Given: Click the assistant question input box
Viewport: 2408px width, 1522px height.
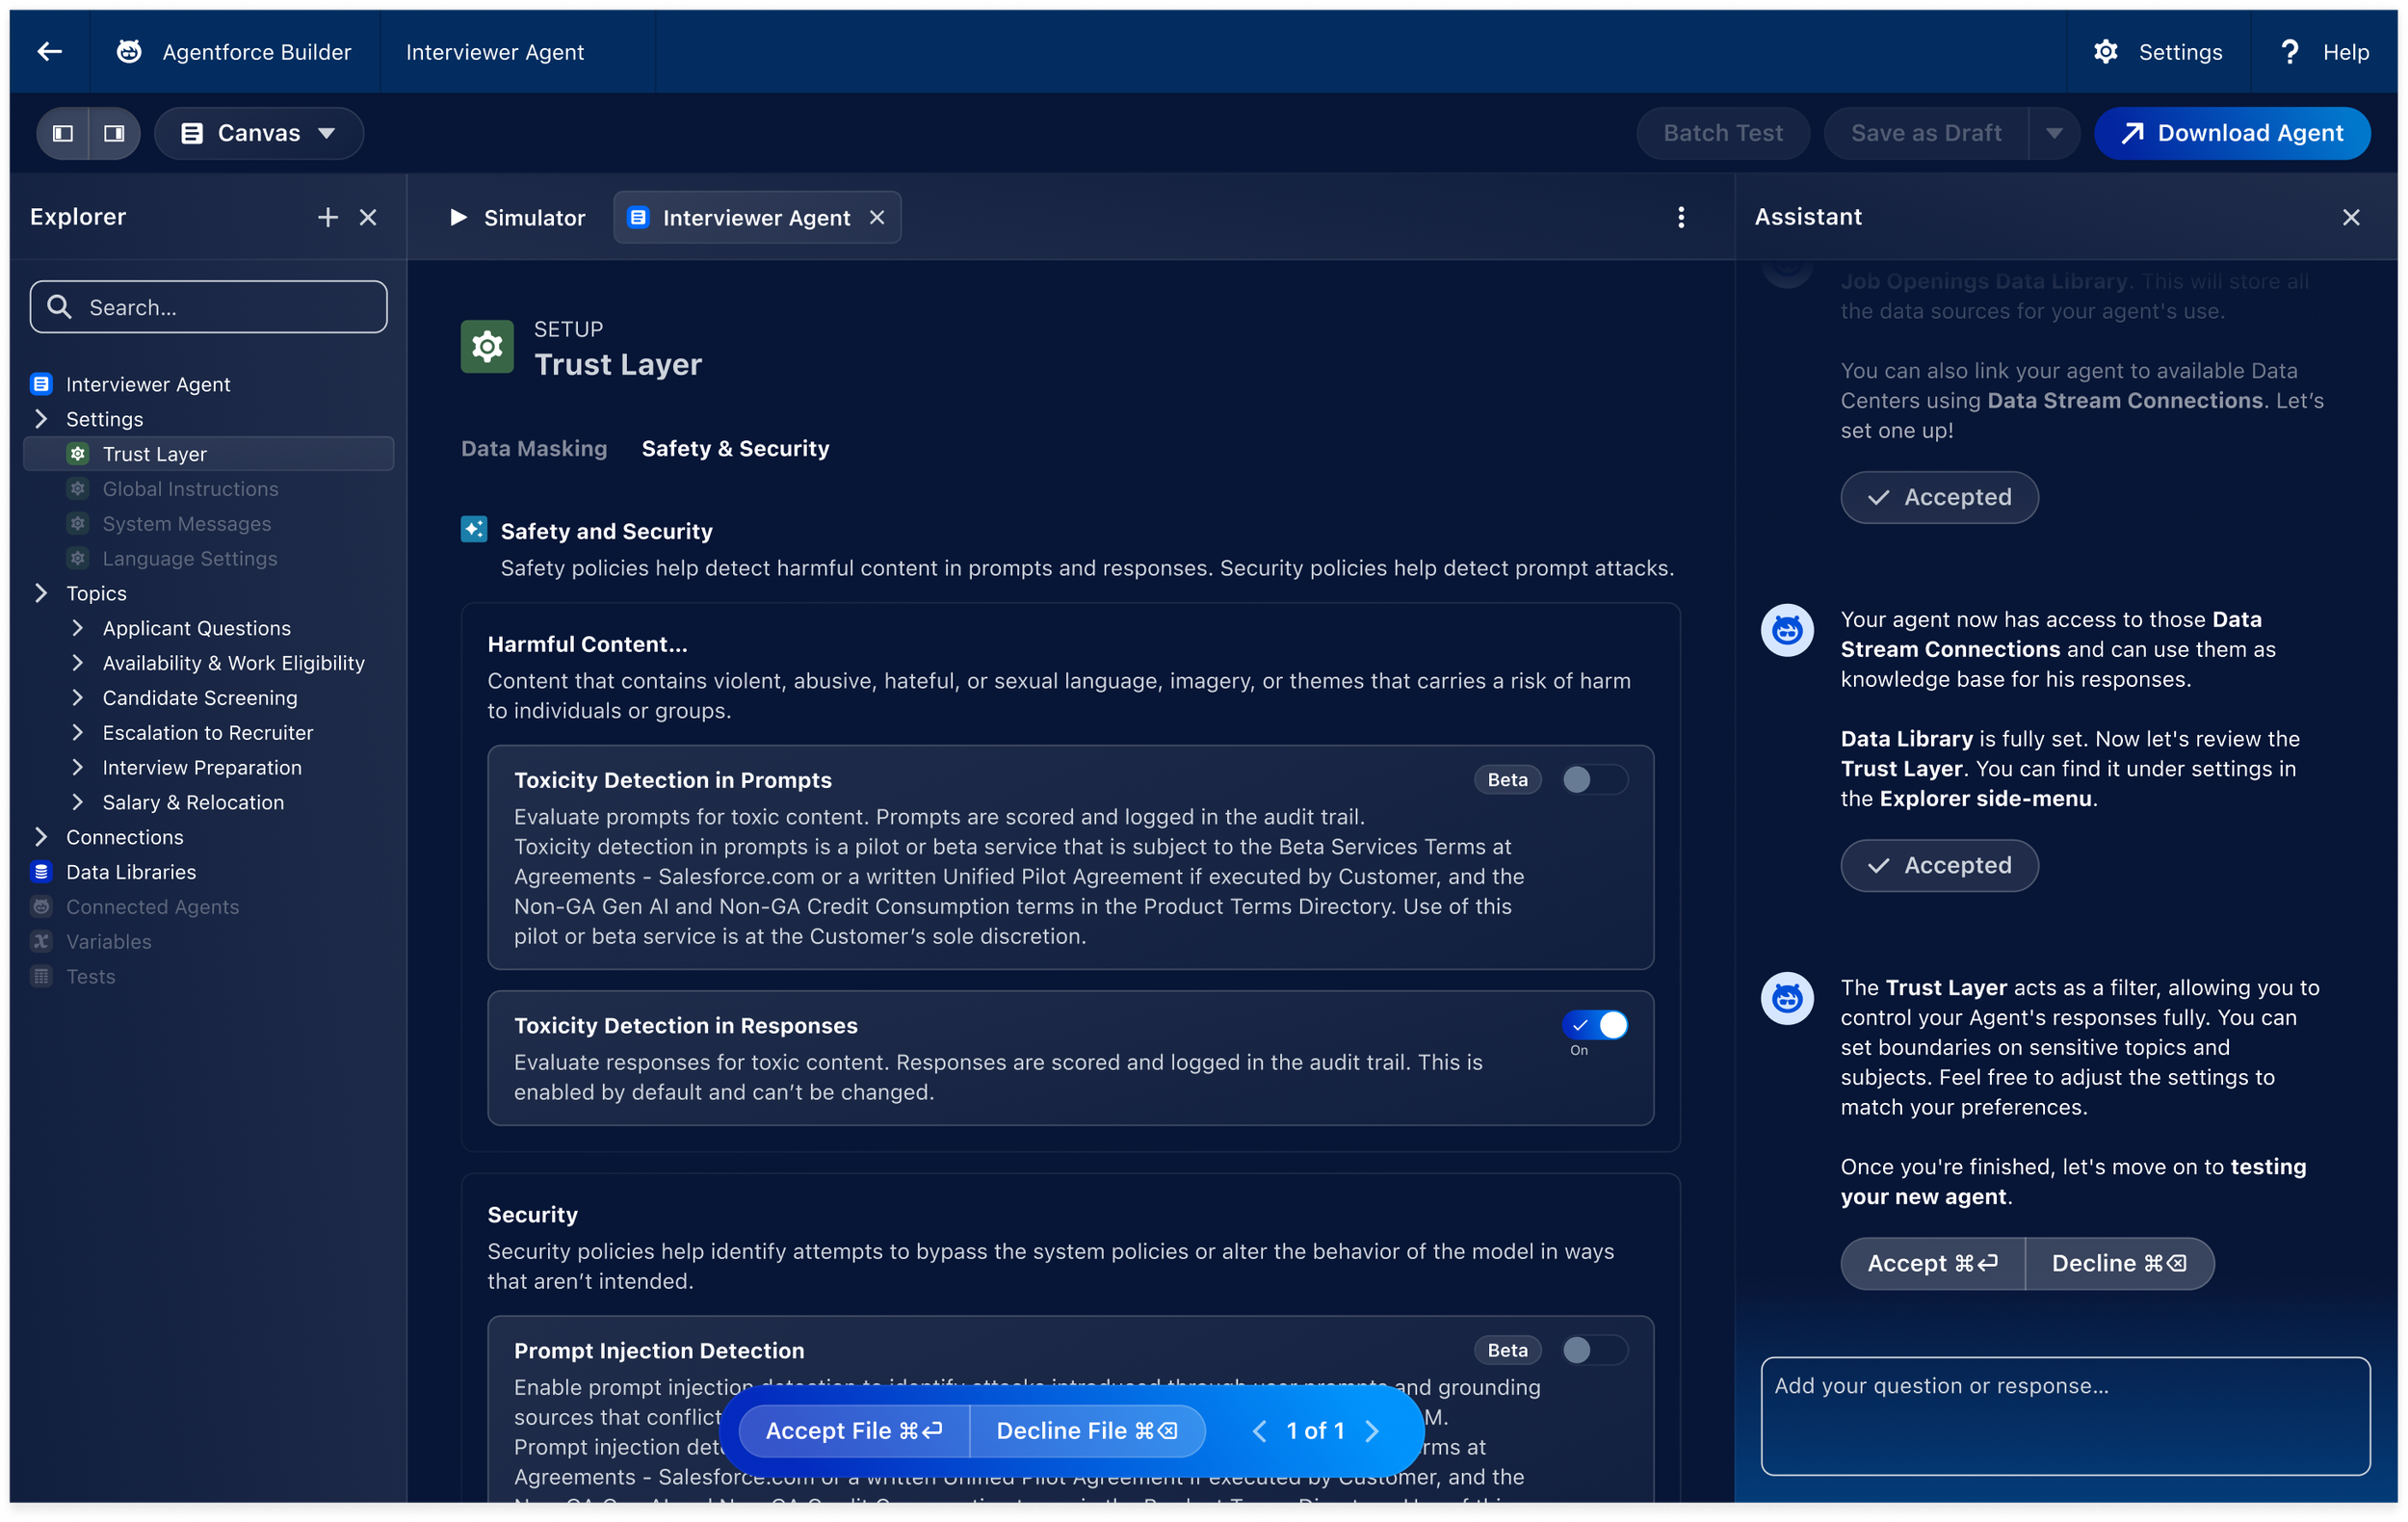Looking at the screenshot, I should (x=2065, y=1416).
